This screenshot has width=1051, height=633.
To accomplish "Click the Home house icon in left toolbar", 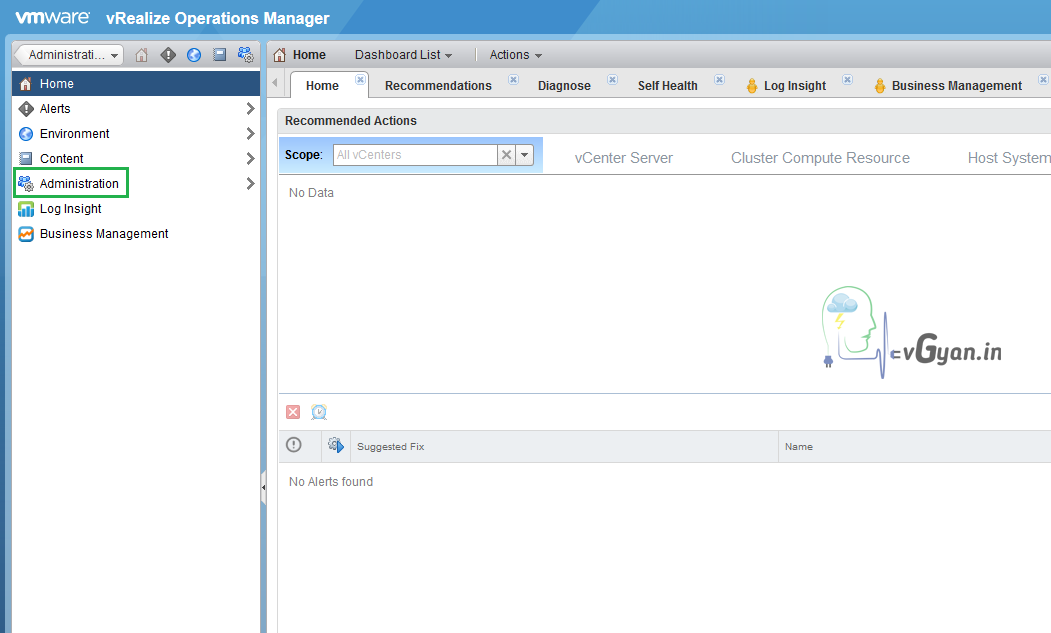I will pos(141,55).
